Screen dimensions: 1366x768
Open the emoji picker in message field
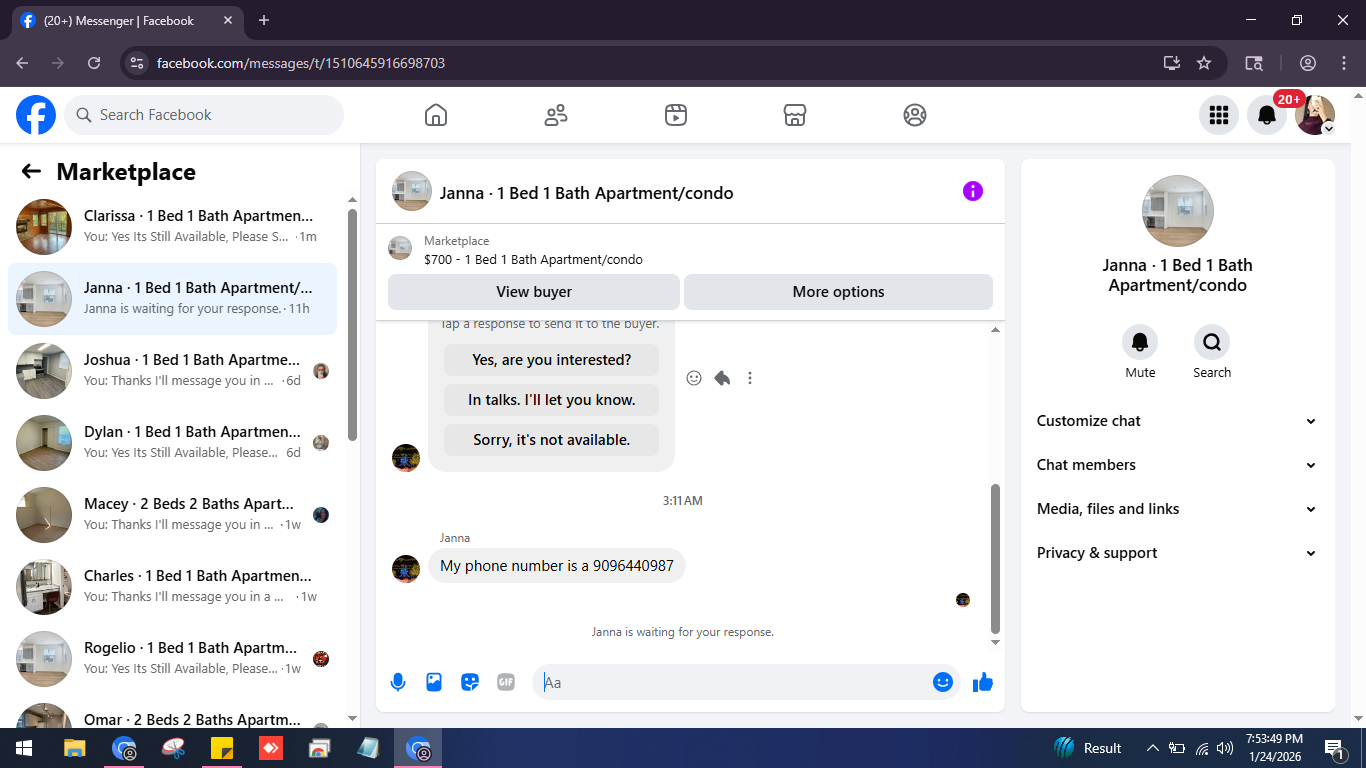pos(942,682)
